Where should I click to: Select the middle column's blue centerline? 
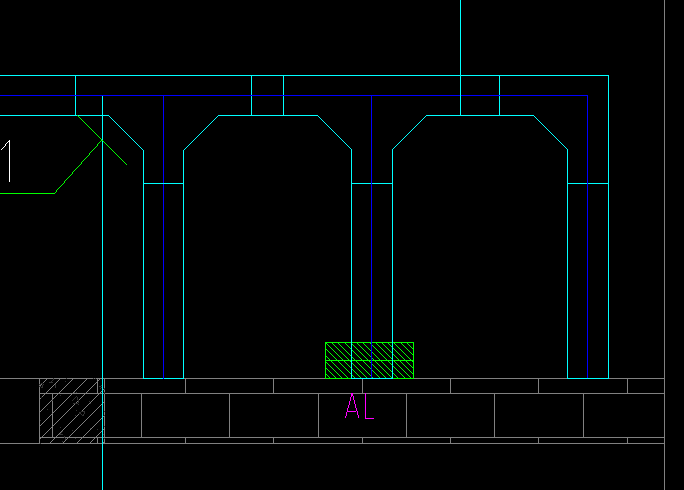click(372, 237)
